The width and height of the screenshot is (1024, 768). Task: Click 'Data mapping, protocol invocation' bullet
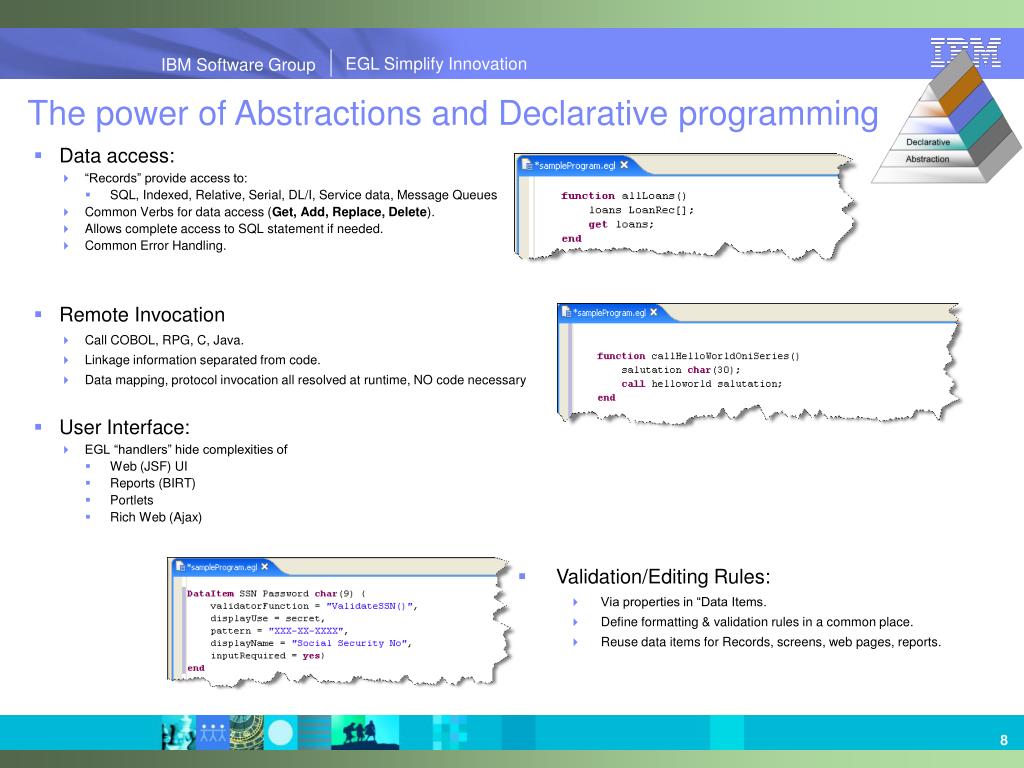[x=305, y=380]
